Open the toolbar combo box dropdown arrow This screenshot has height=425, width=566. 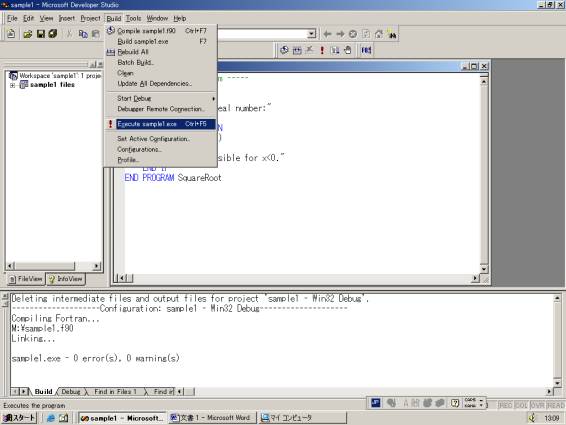tap(311, 34)
